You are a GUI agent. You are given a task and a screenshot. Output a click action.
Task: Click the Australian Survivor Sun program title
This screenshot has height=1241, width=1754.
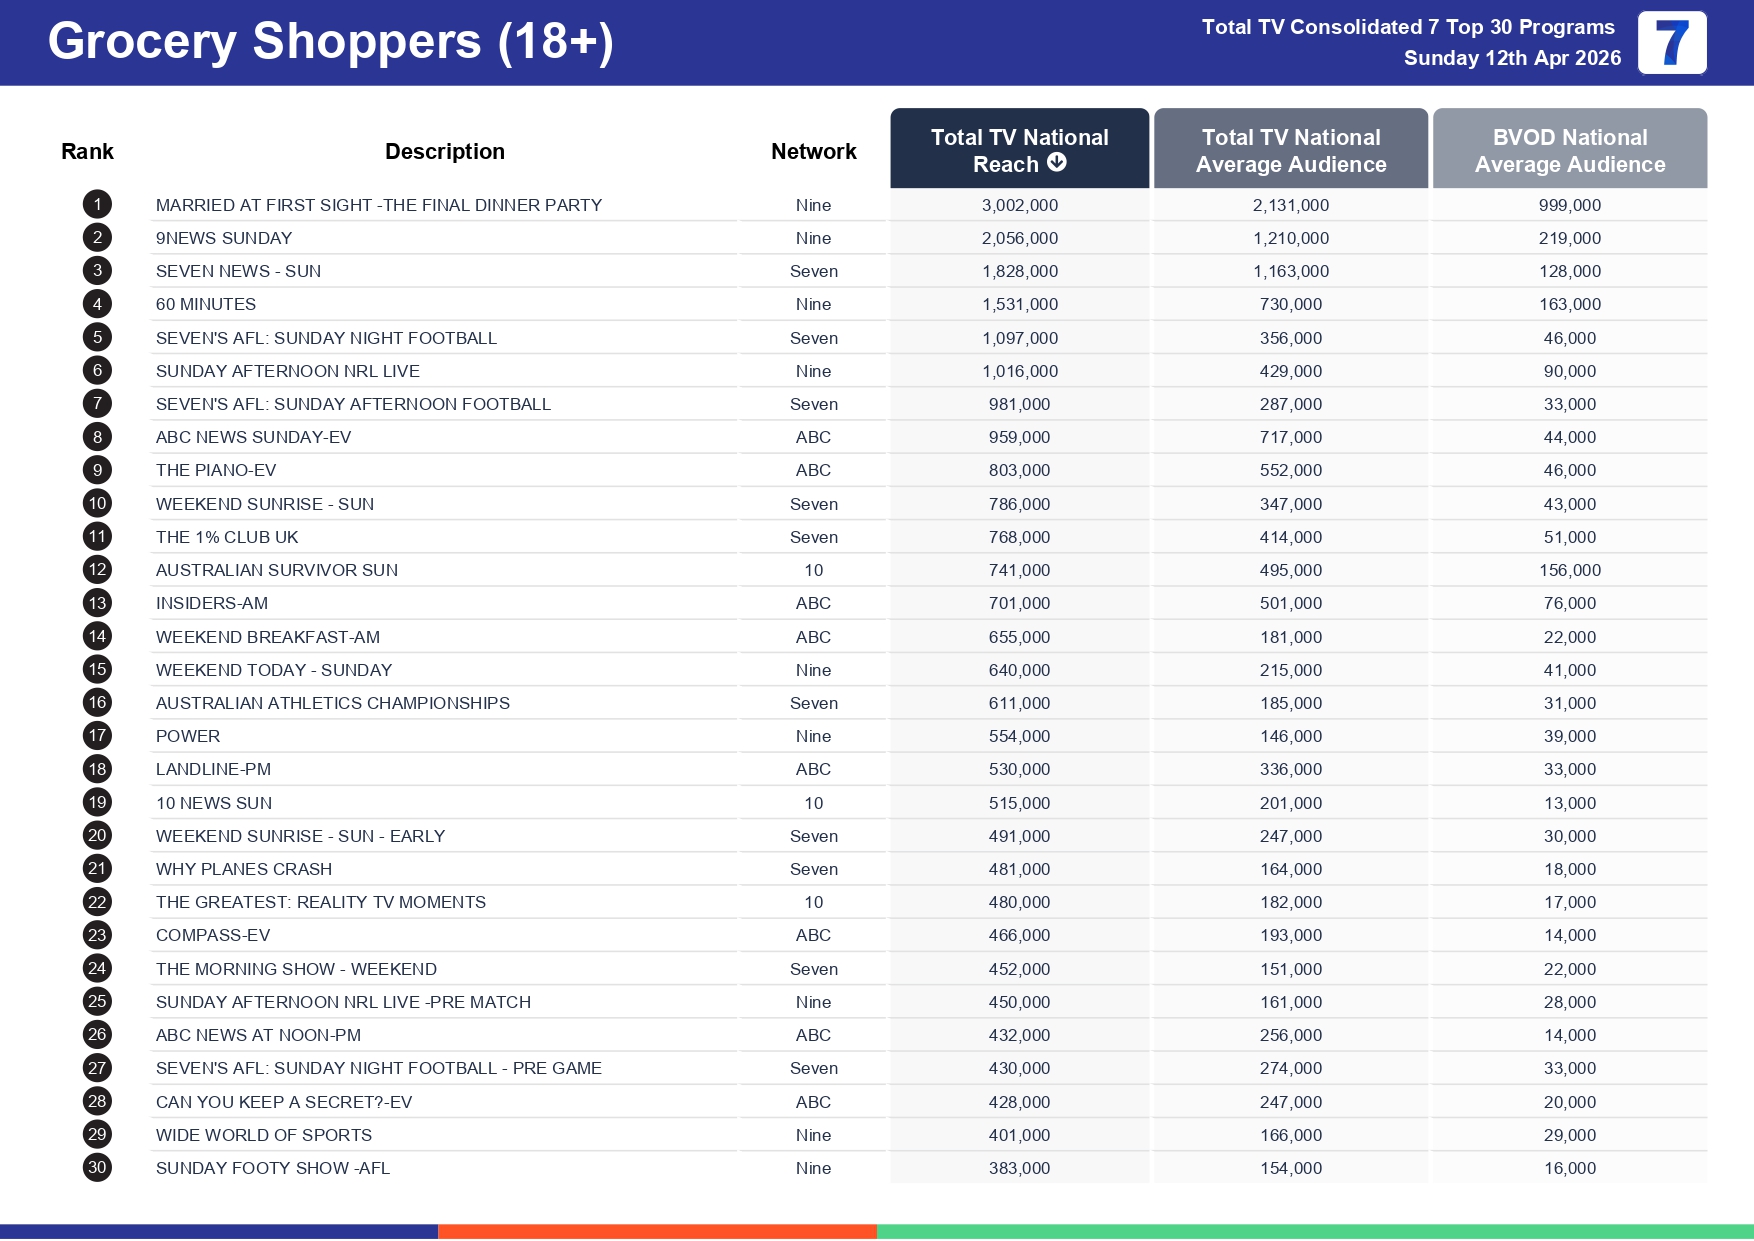(277, 570)
